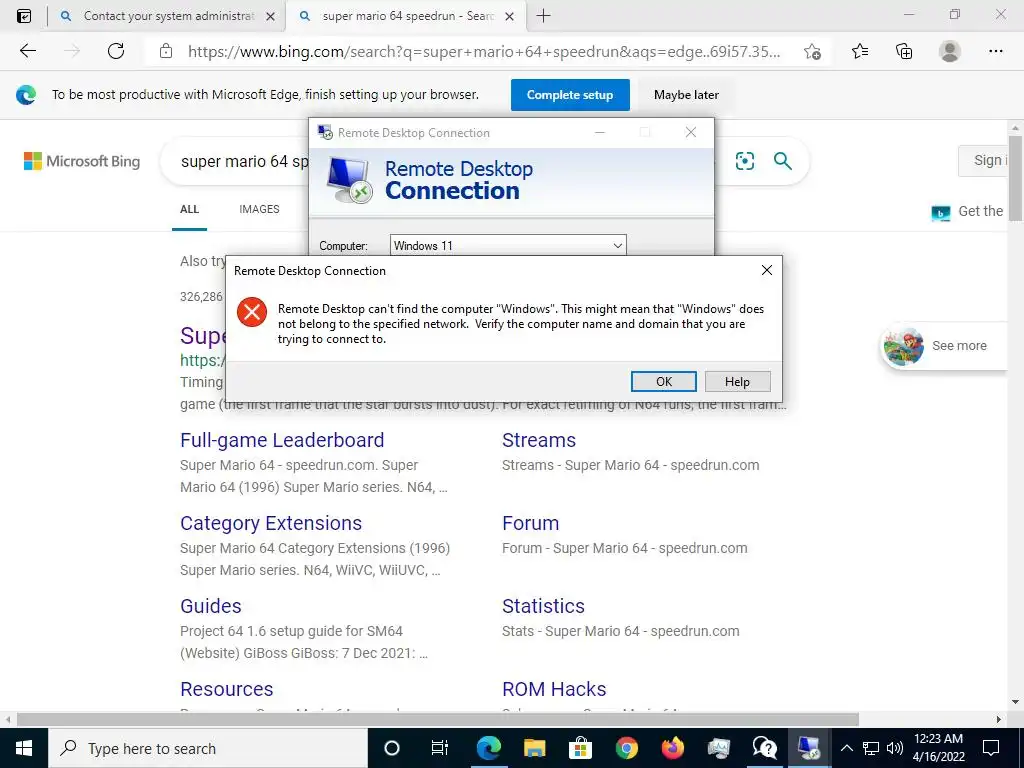The height and width of the screenshot is (768, 1024).
Task: Open the Statistics link
Action: point(543,606)
